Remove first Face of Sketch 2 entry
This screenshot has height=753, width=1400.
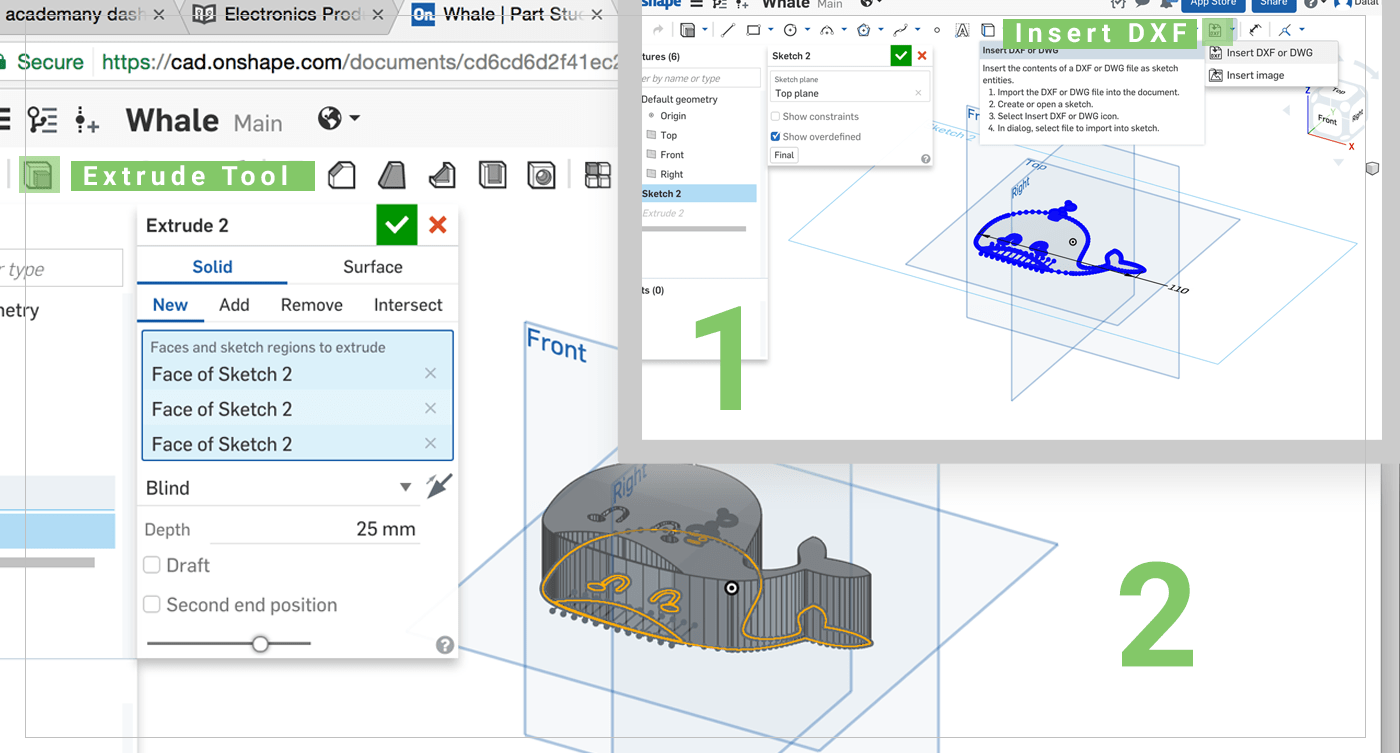tap(430, 373)
